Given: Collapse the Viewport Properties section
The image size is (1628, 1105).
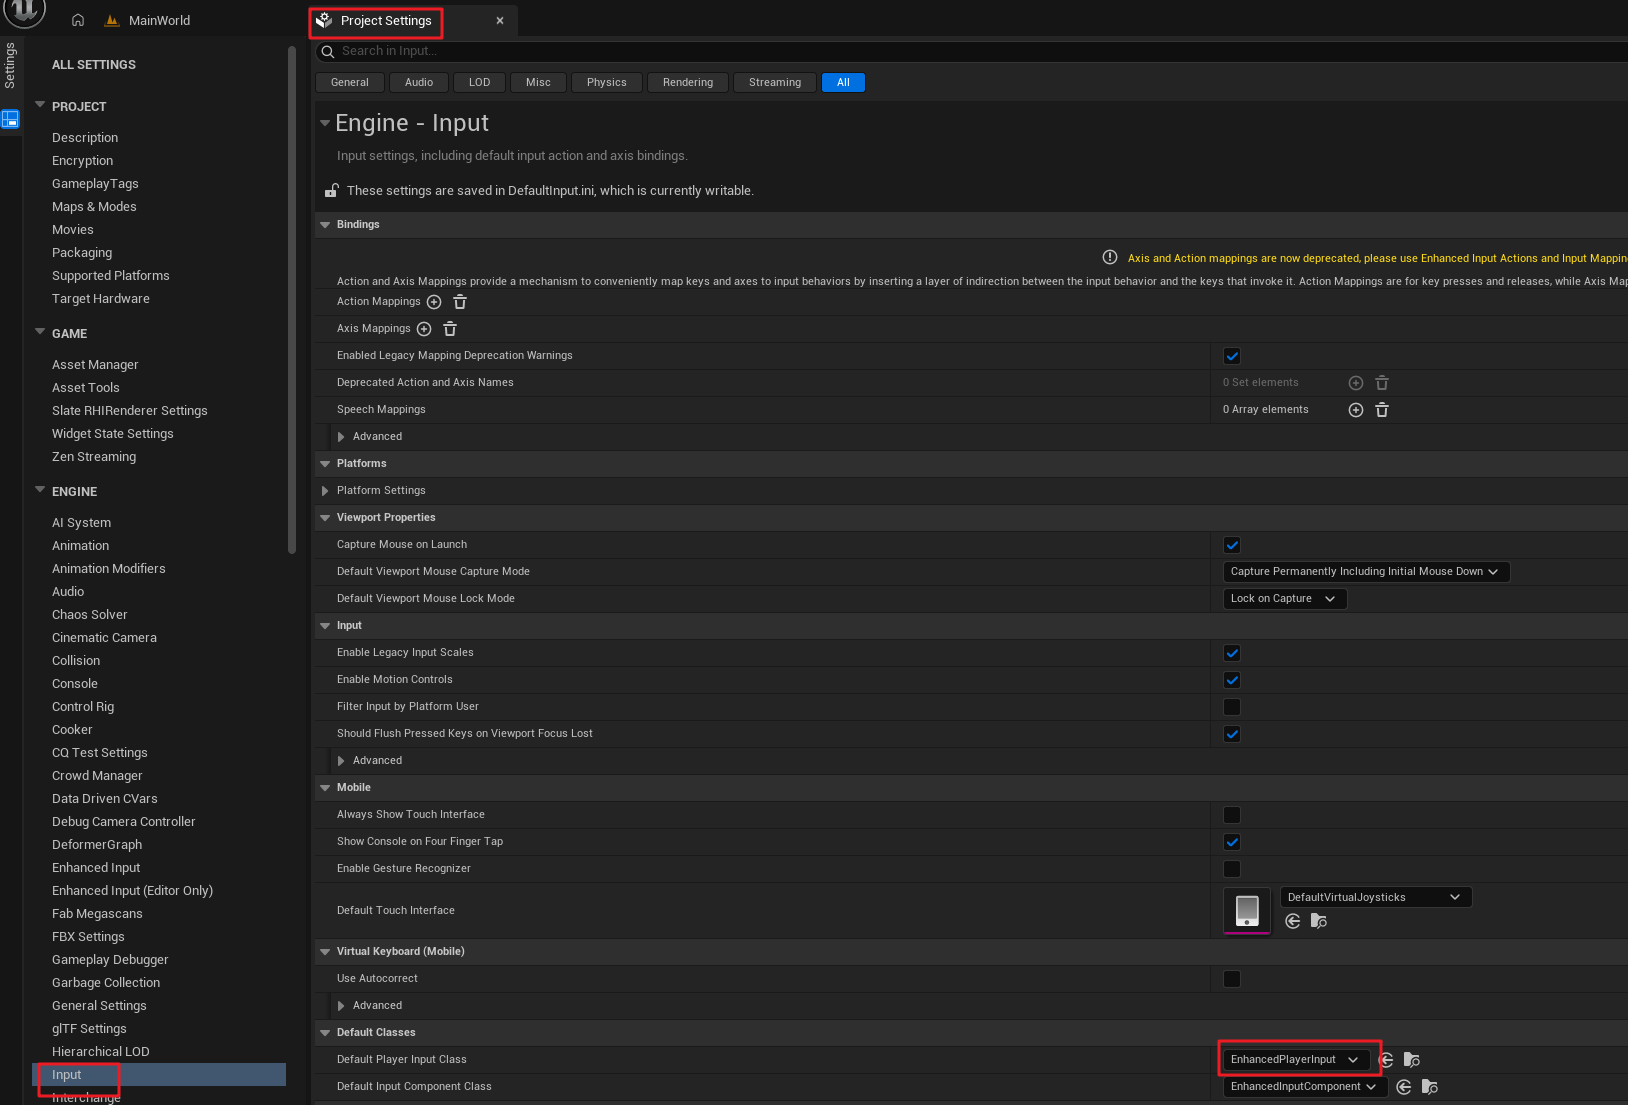Looking at the screenshot, I should point(325,518).
